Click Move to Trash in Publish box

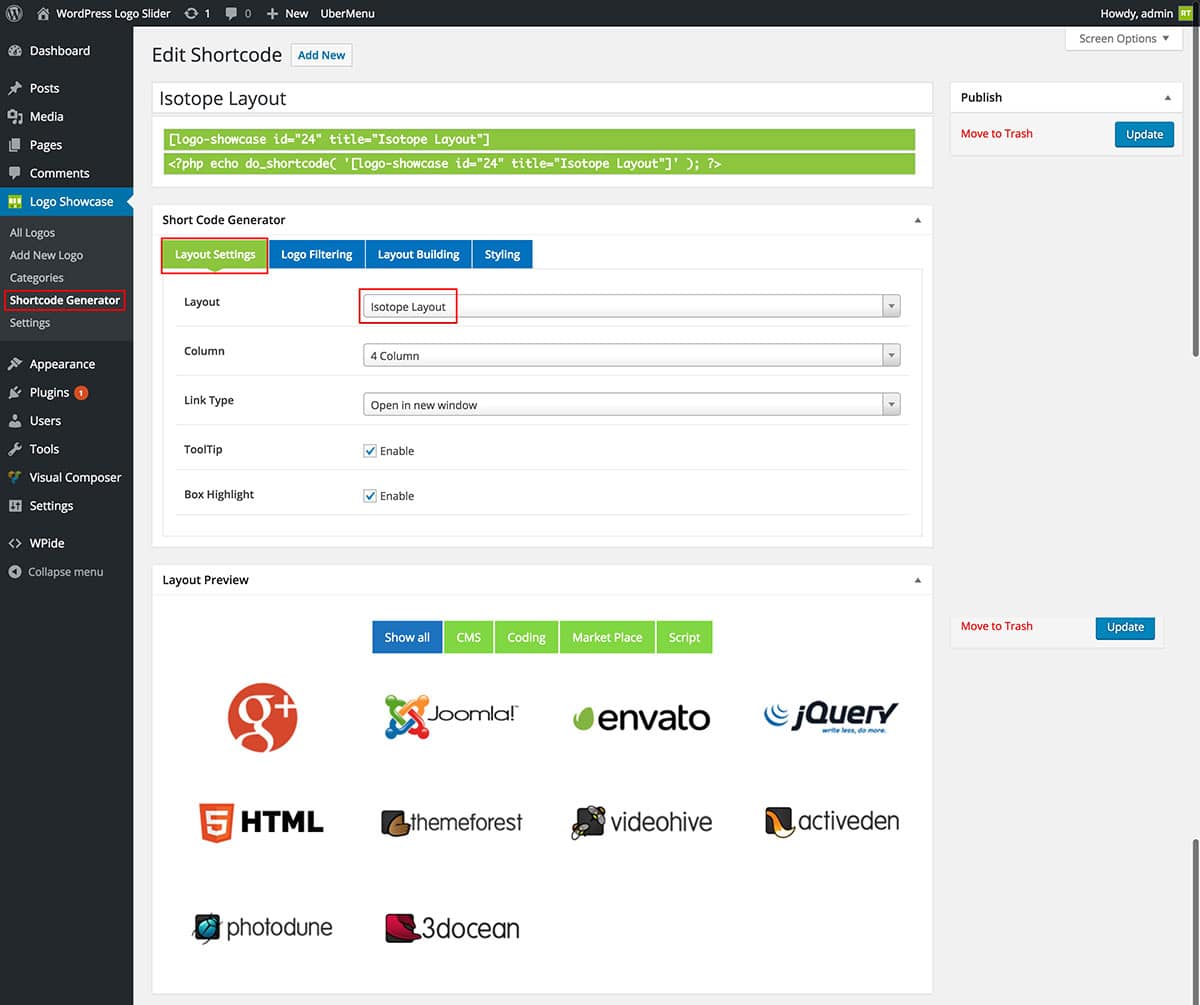(x=997, y=134)
